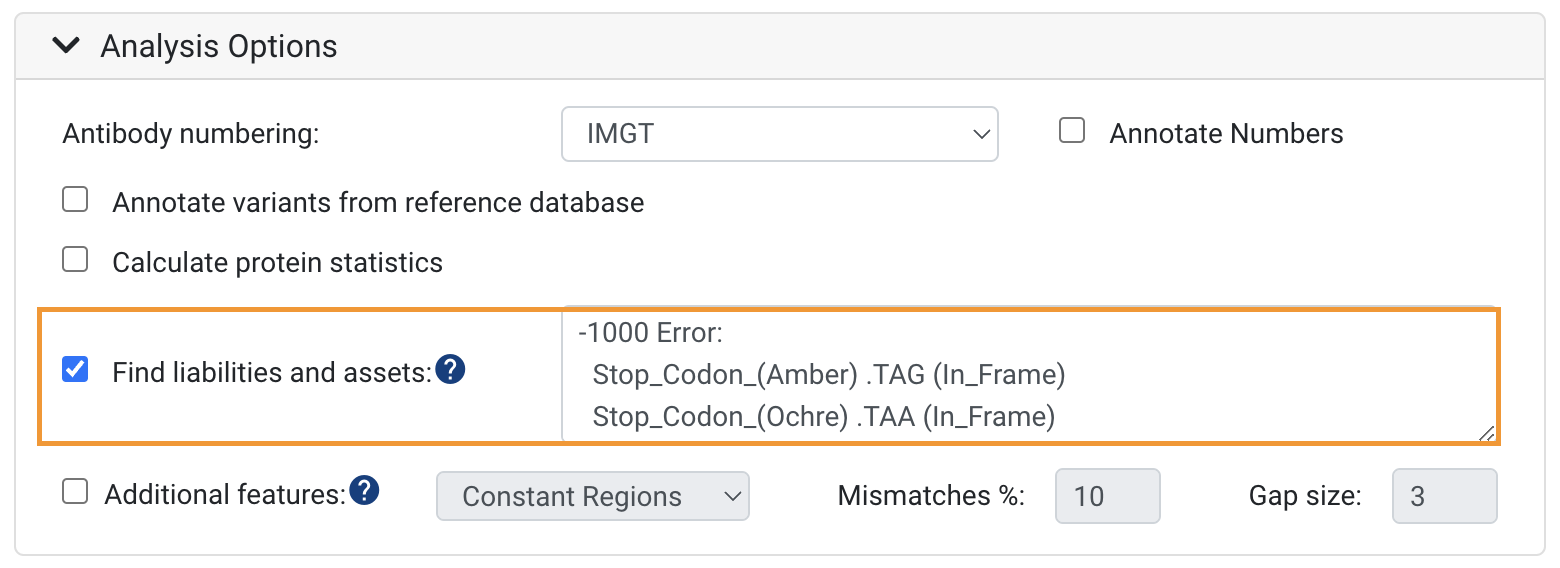Tick the Calculate protein statistics checkbox
This screenshot has width=1560, height=568.
pos(75,261)
